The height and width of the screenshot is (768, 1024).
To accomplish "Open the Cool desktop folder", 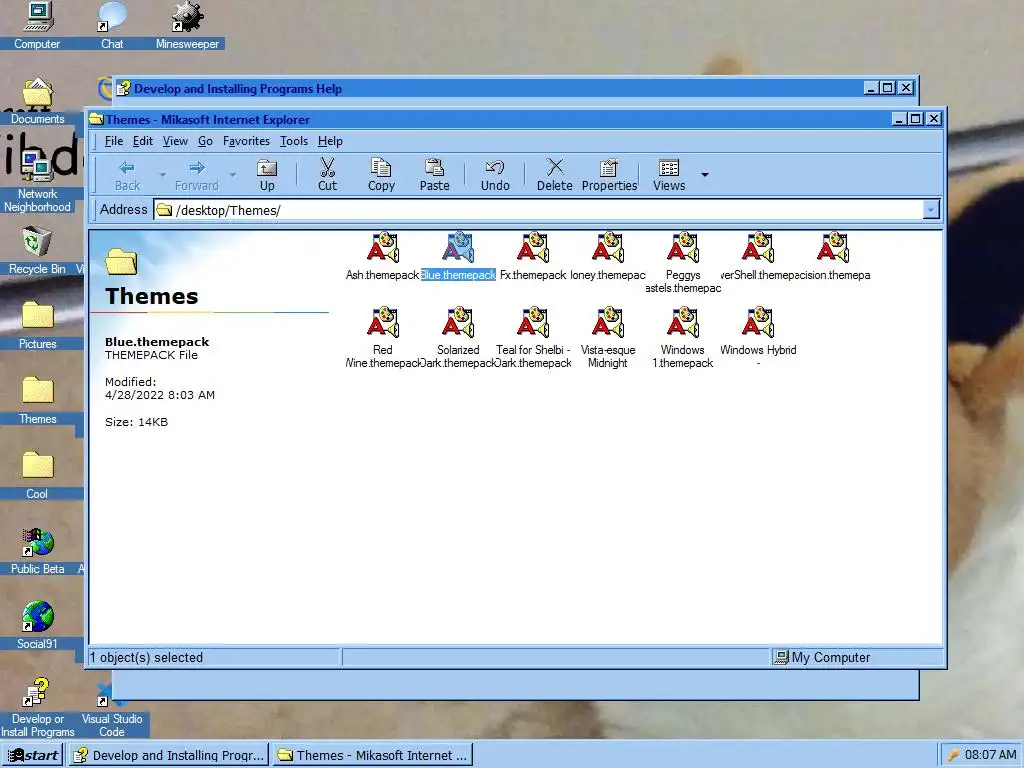I will pos(37,476).
